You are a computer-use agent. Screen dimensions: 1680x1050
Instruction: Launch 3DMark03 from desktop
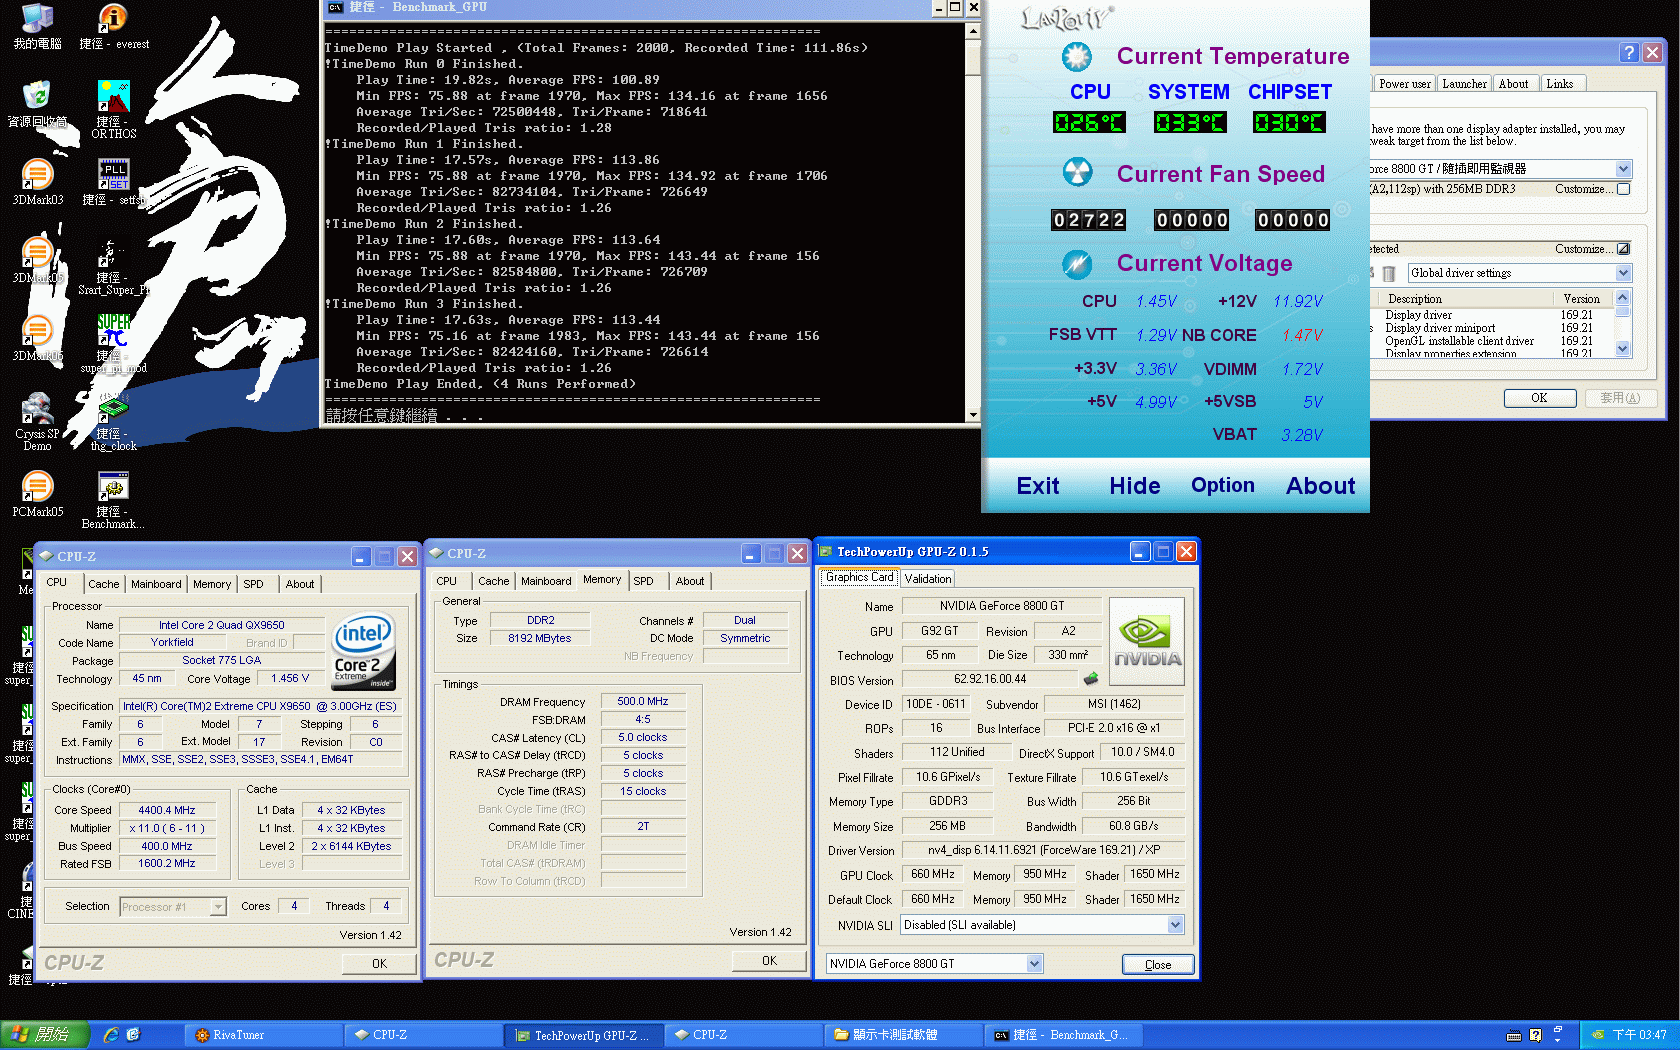pos(37,182)
